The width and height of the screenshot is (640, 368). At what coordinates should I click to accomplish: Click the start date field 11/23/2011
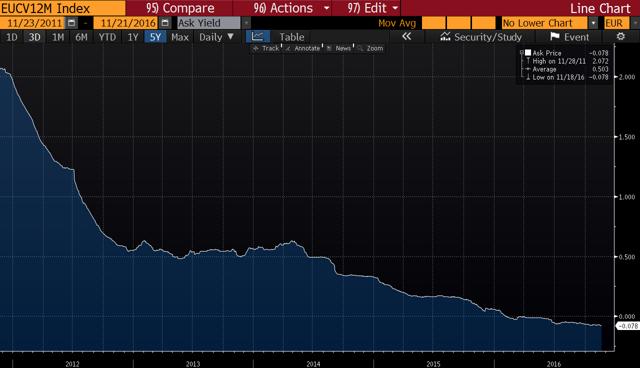(x=33, y=23)
